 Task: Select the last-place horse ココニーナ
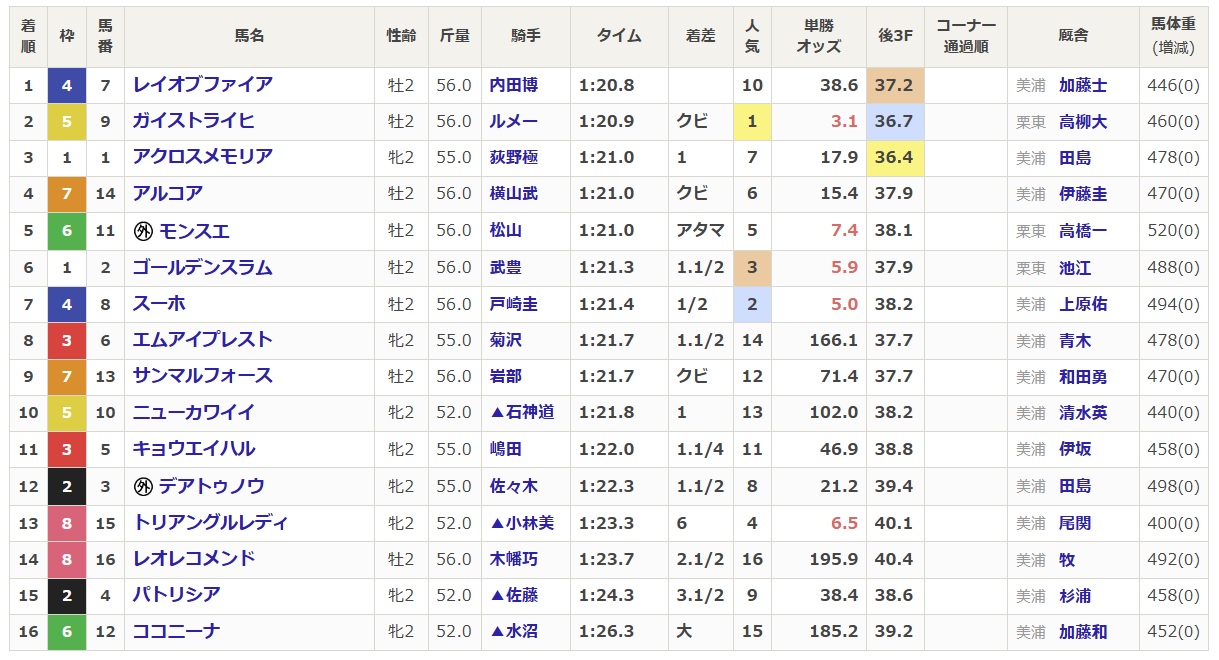coord(176,631)
